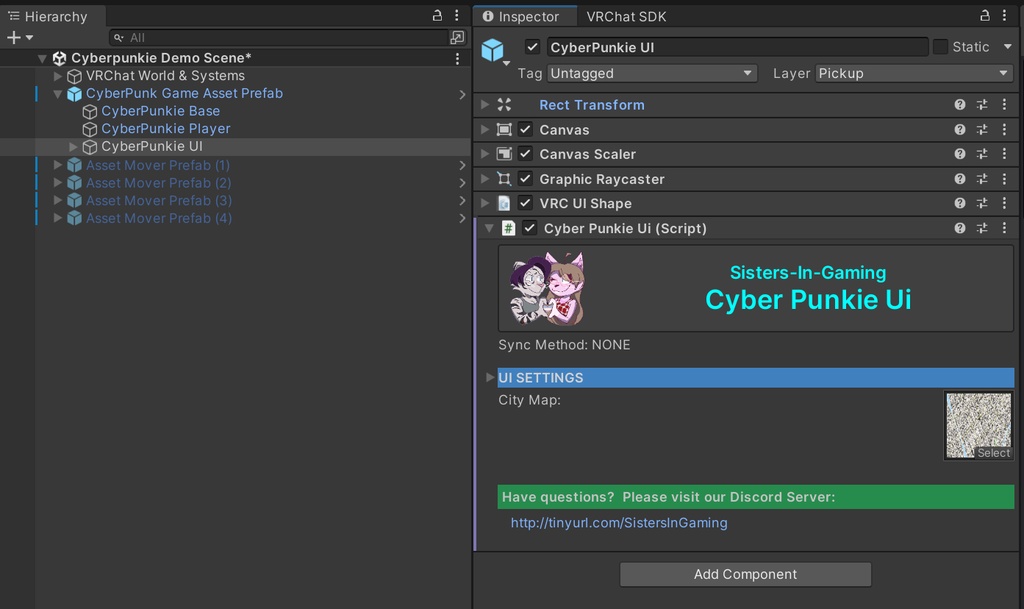The height and width of the screenshot is (609, 1024).
Task: Open the Cyber Punkie Ui script's three-dot menu
Action: [x=1005, y=228]
